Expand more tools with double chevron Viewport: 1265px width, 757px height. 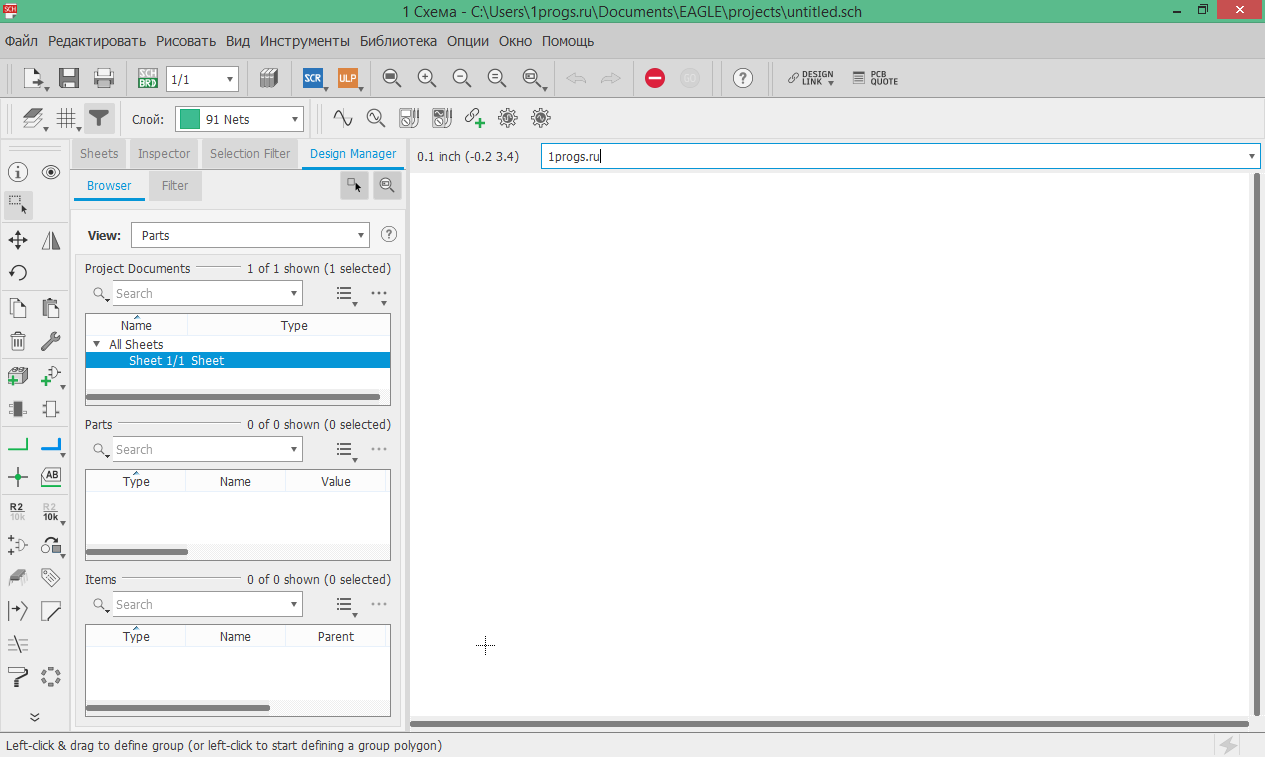pyautogui.click(x=34, y=716)
